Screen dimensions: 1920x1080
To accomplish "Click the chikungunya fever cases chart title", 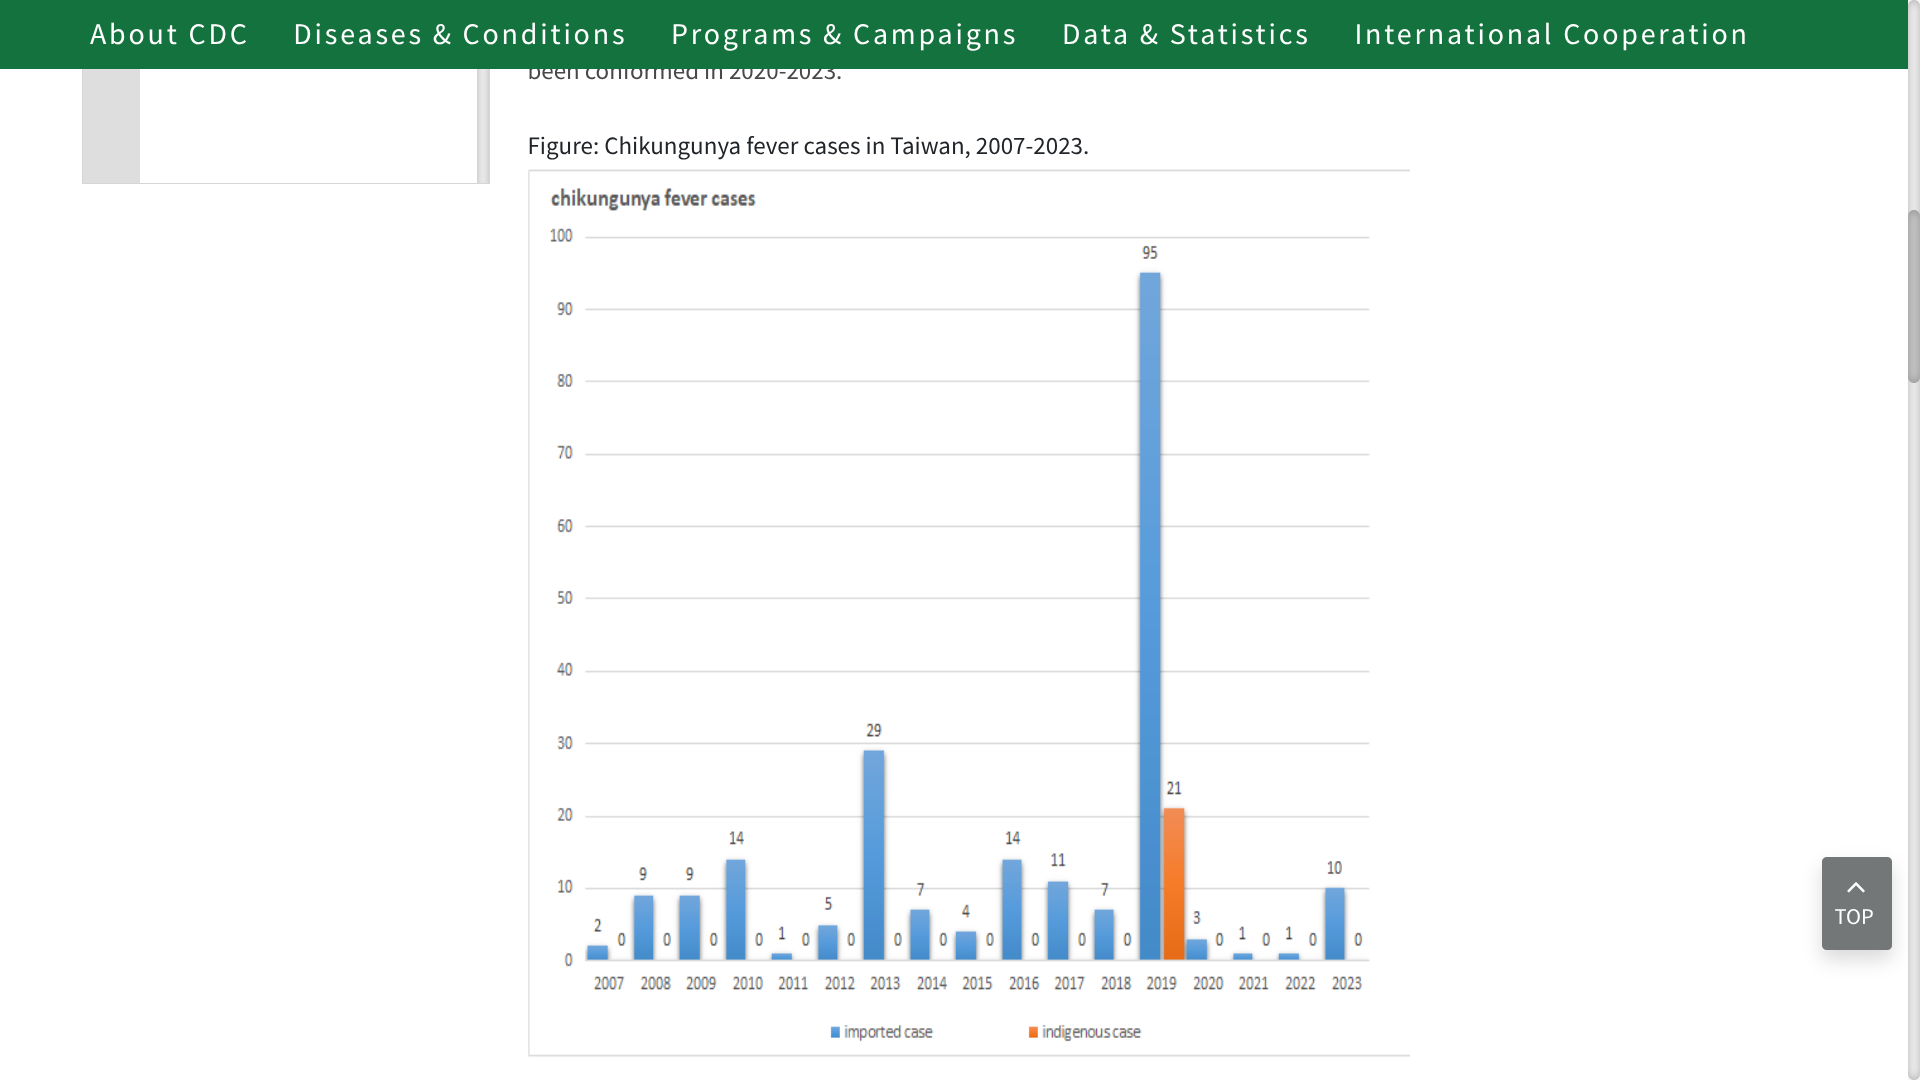I will point(652,198).
